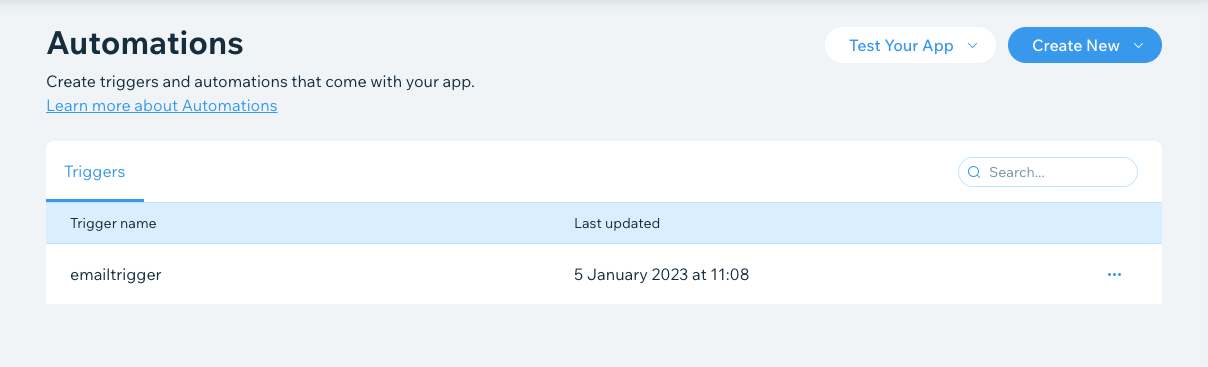Click empty tab bar area beside Triggers

(550, 171)
